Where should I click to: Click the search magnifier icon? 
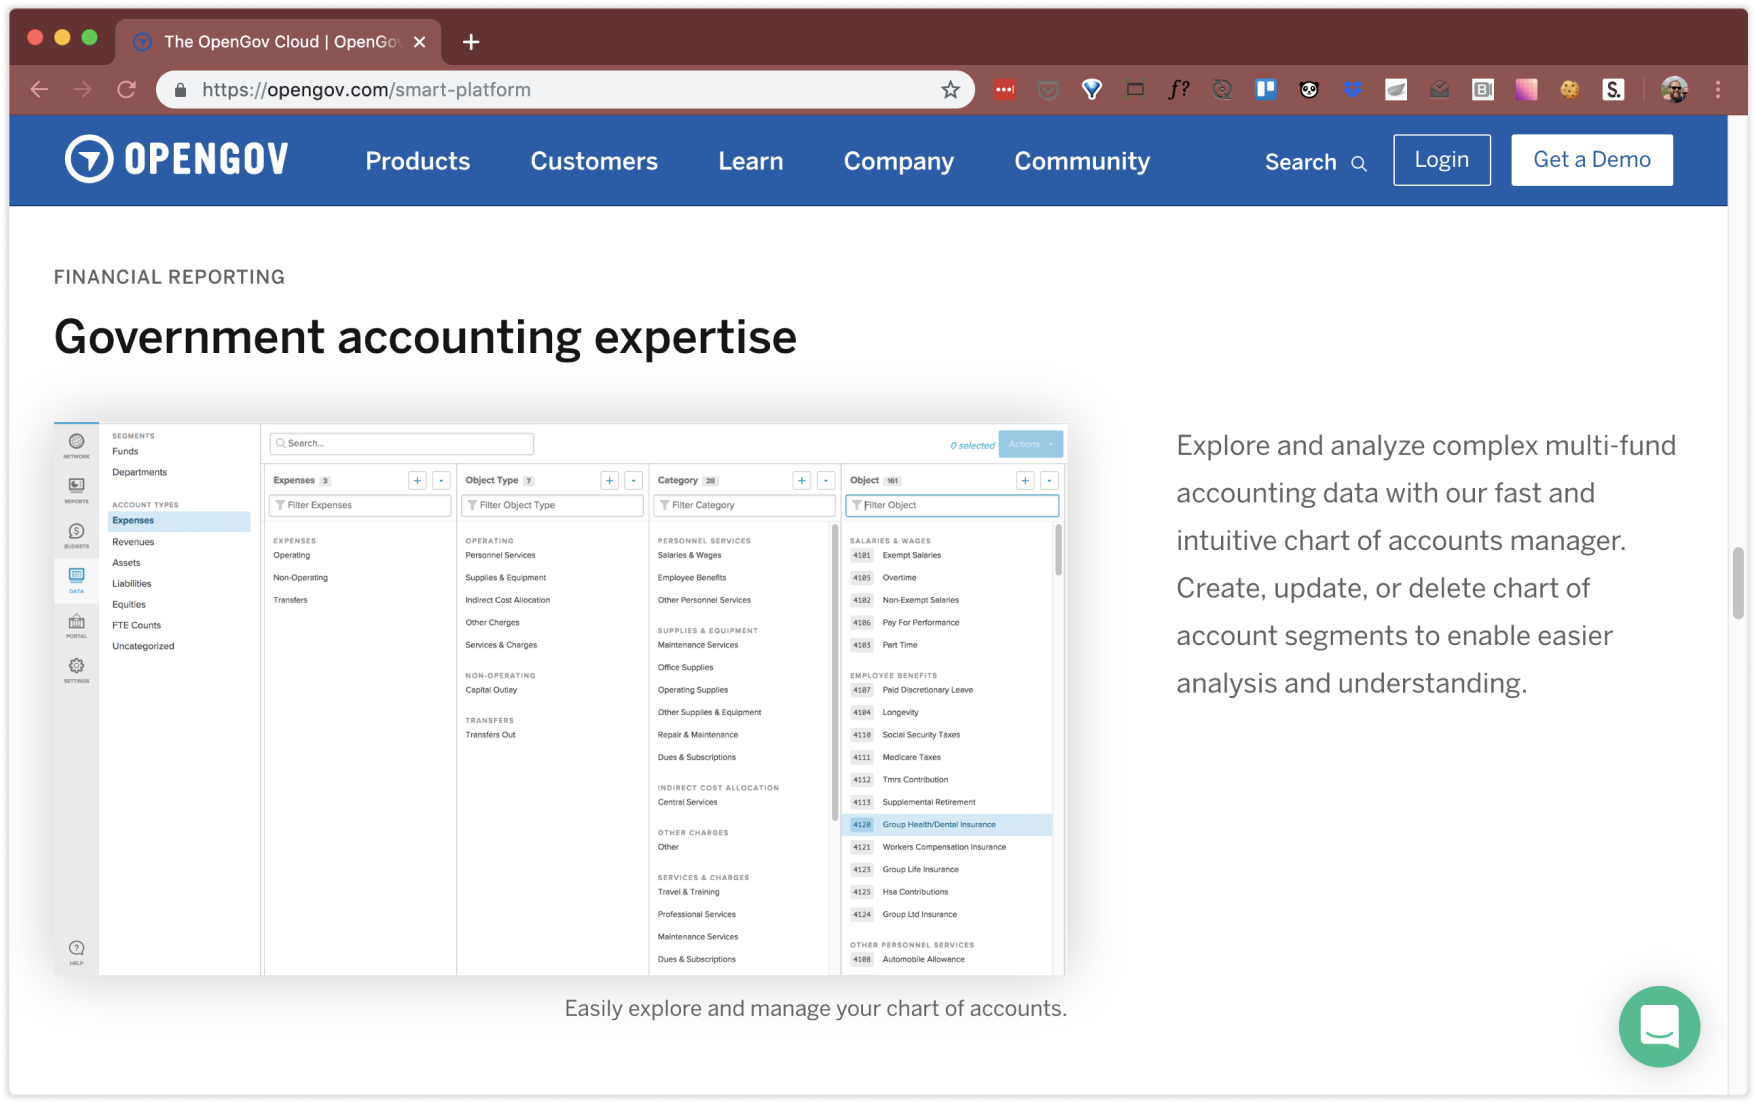tap(1359, 163)
